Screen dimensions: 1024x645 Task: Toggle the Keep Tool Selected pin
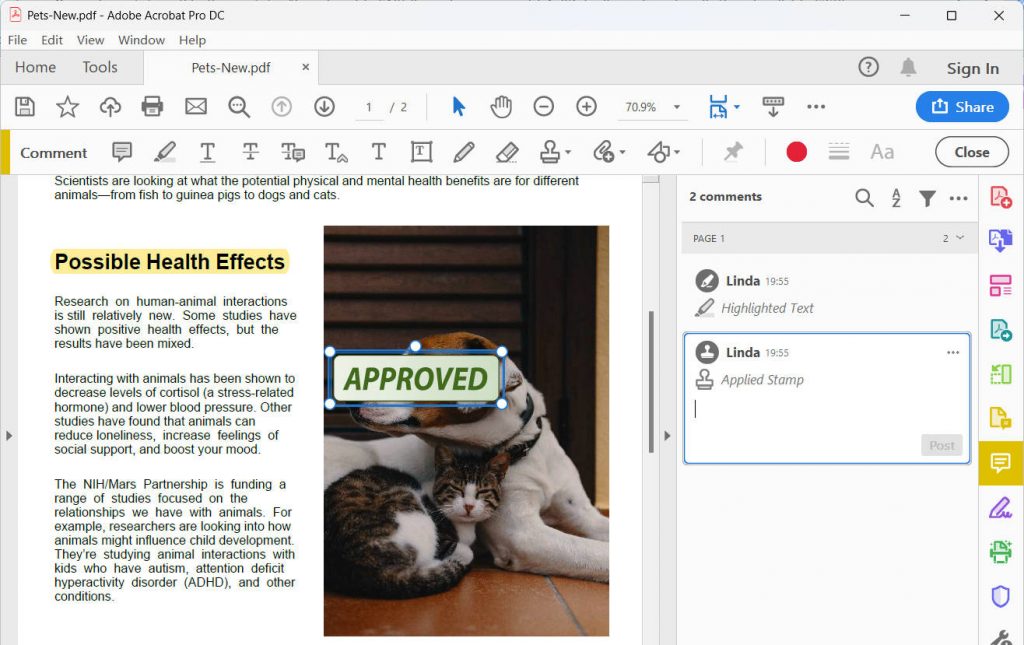point(733,152)
